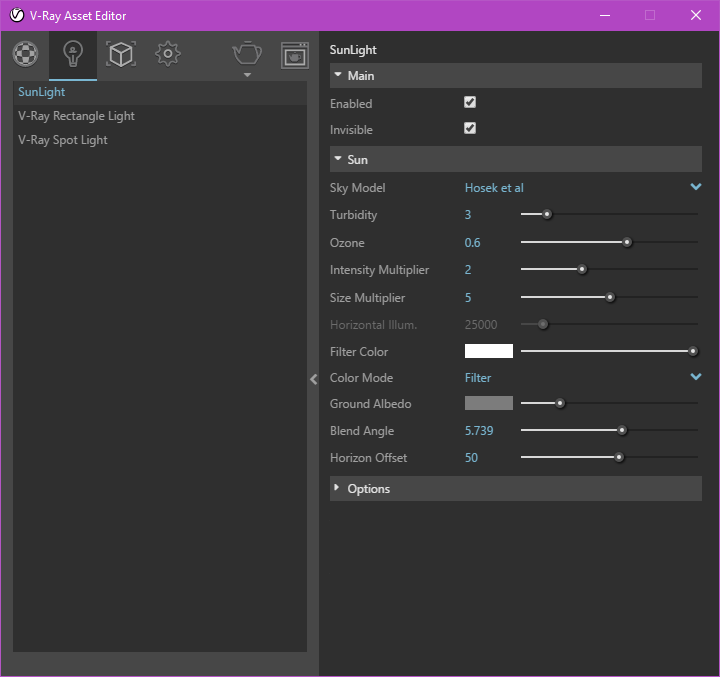Click the Blend Angle slider handle

point(622,430)
